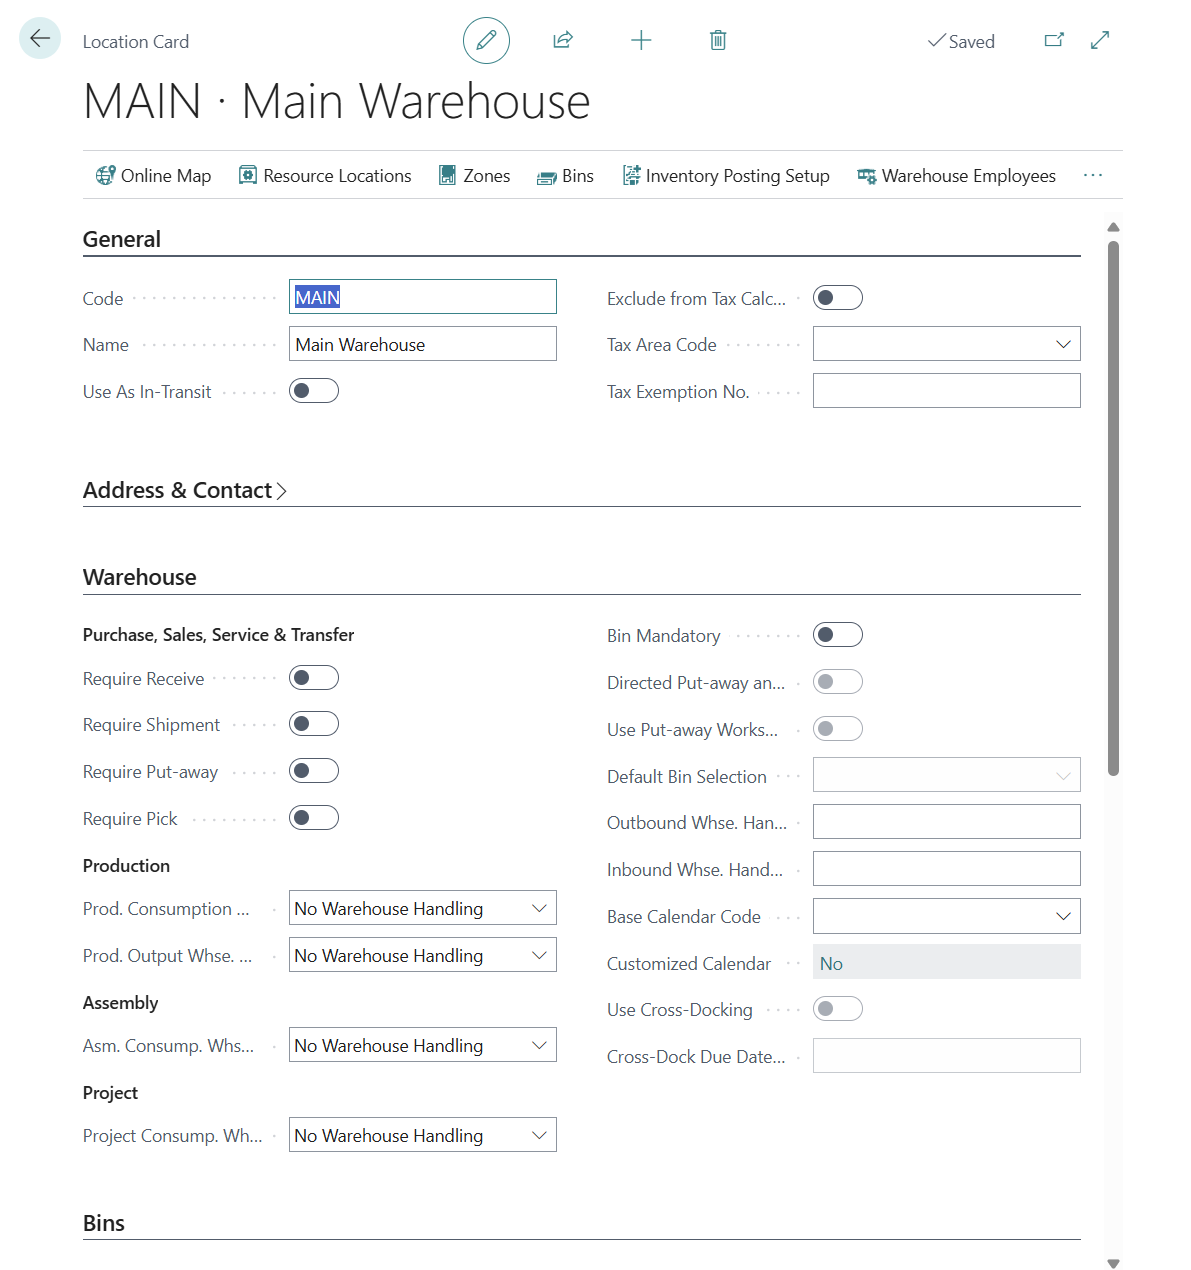Open Prod. Output Whse. handling dropdown

(x=539, y=955)
